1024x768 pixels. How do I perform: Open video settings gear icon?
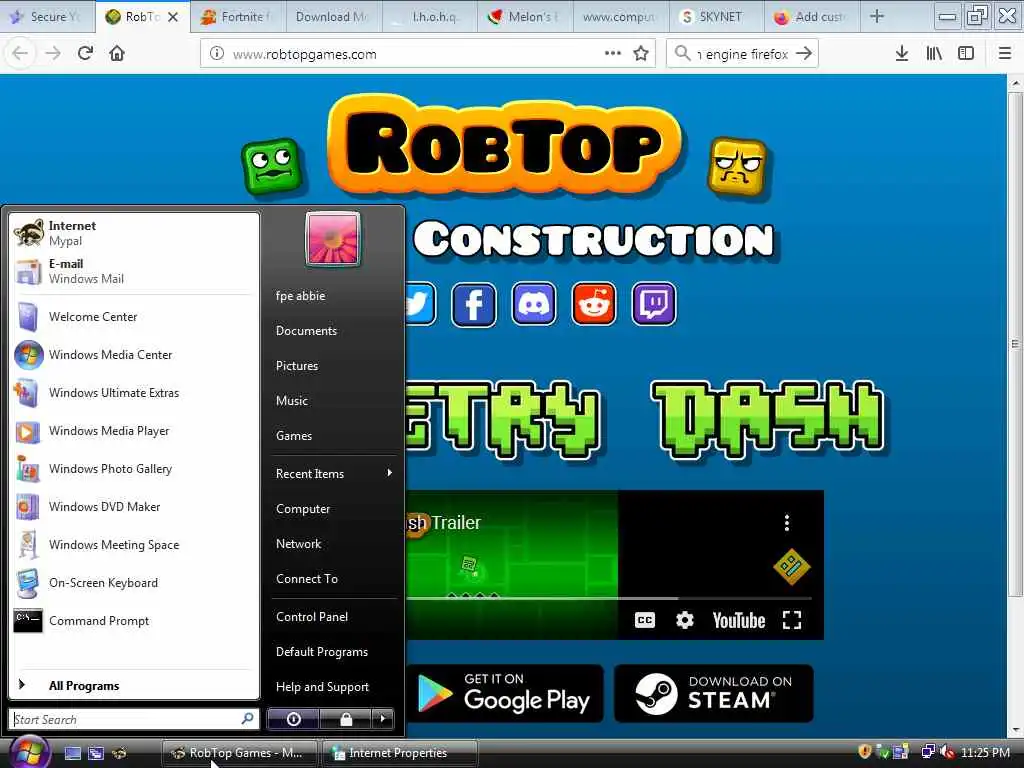(684, 620)
